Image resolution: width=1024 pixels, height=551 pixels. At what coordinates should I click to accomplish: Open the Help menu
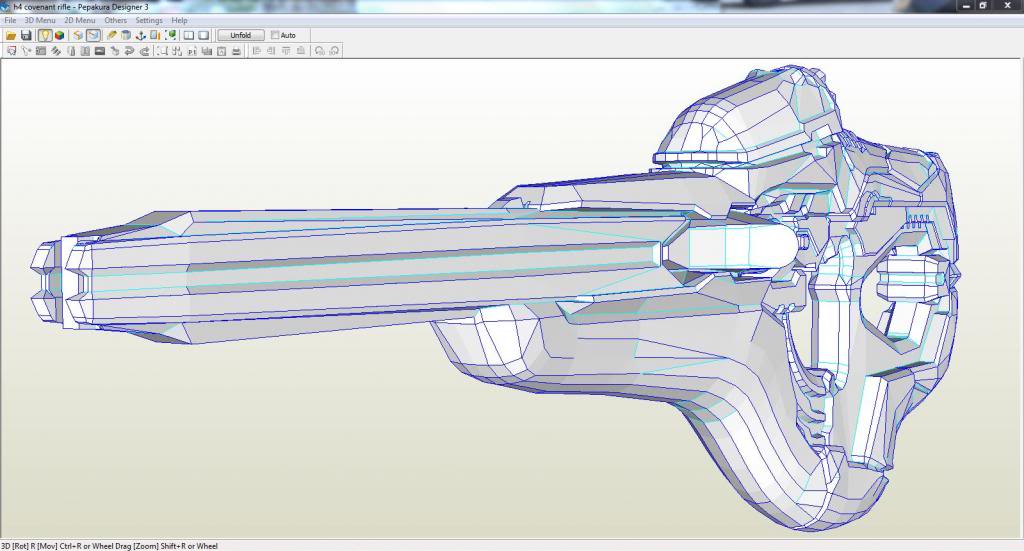(180, 20)
